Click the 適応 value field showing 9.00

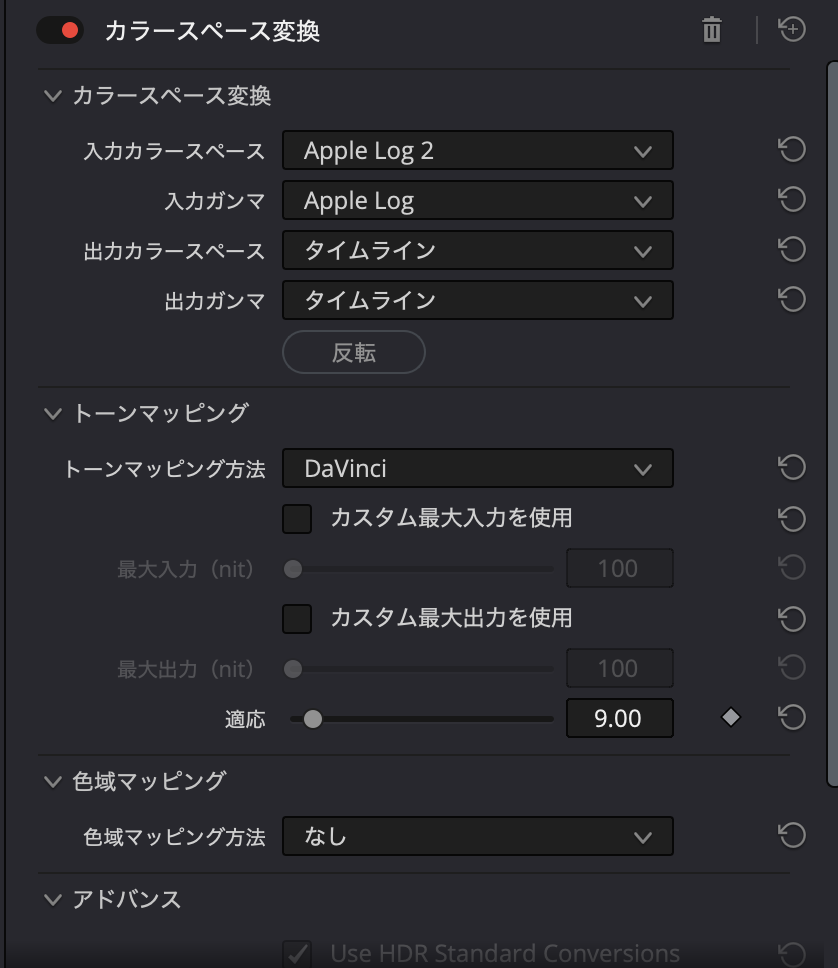[619, 718]
